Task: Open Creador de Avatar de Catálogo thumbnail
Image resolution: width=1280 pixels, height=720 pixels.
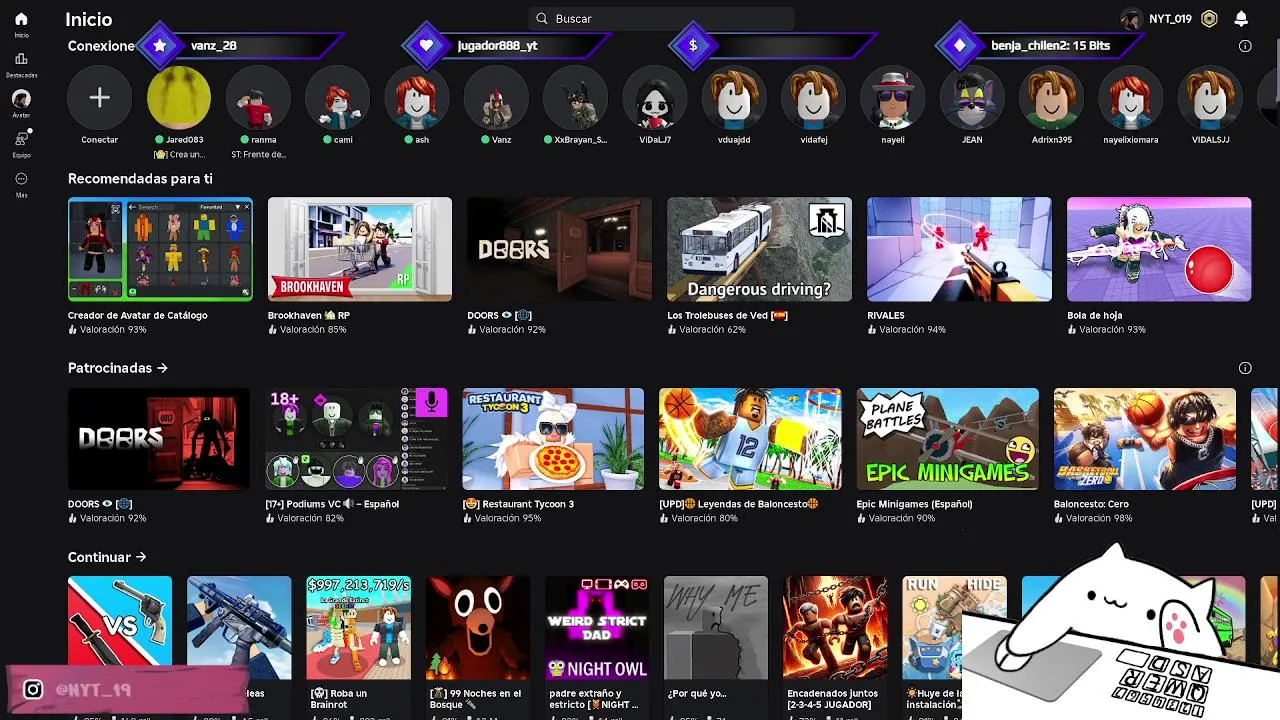Action: [x=160, y=249]
